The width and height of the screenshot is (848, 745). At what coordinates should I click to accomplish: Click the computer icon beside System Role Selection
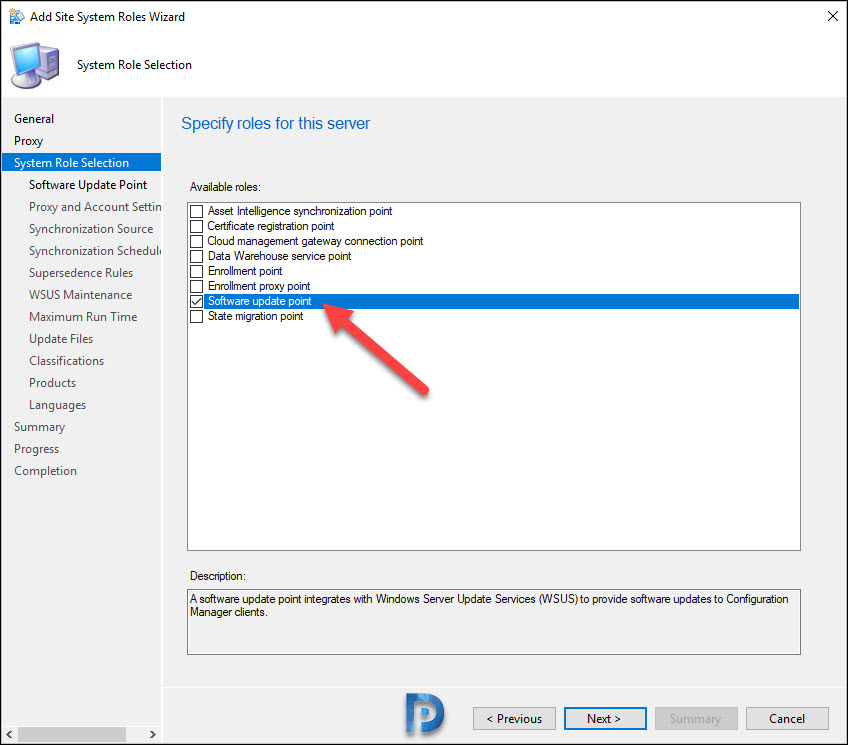tap(35, 65)
